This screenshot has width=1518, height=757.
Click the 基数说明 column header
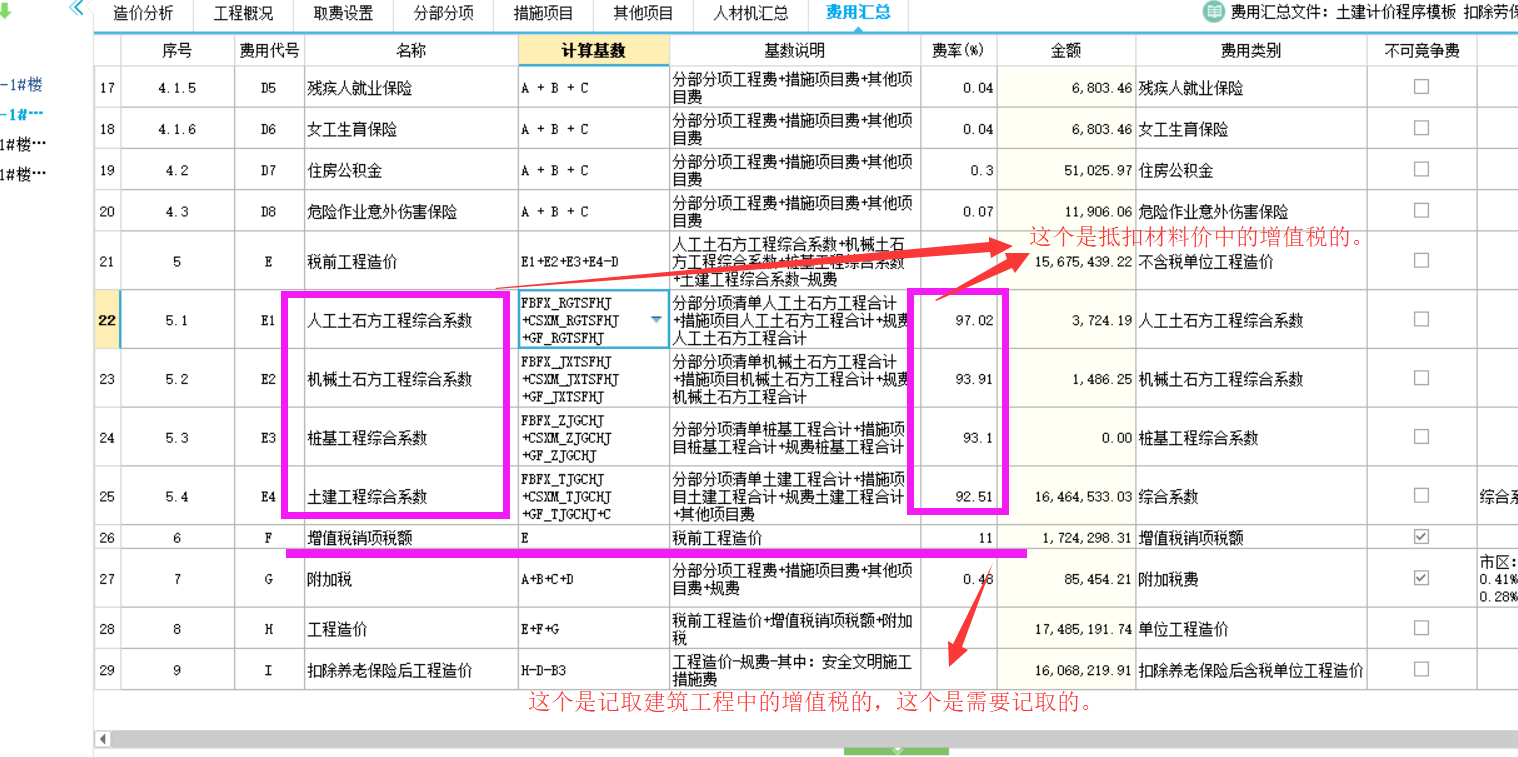click(x=795, y=50)
